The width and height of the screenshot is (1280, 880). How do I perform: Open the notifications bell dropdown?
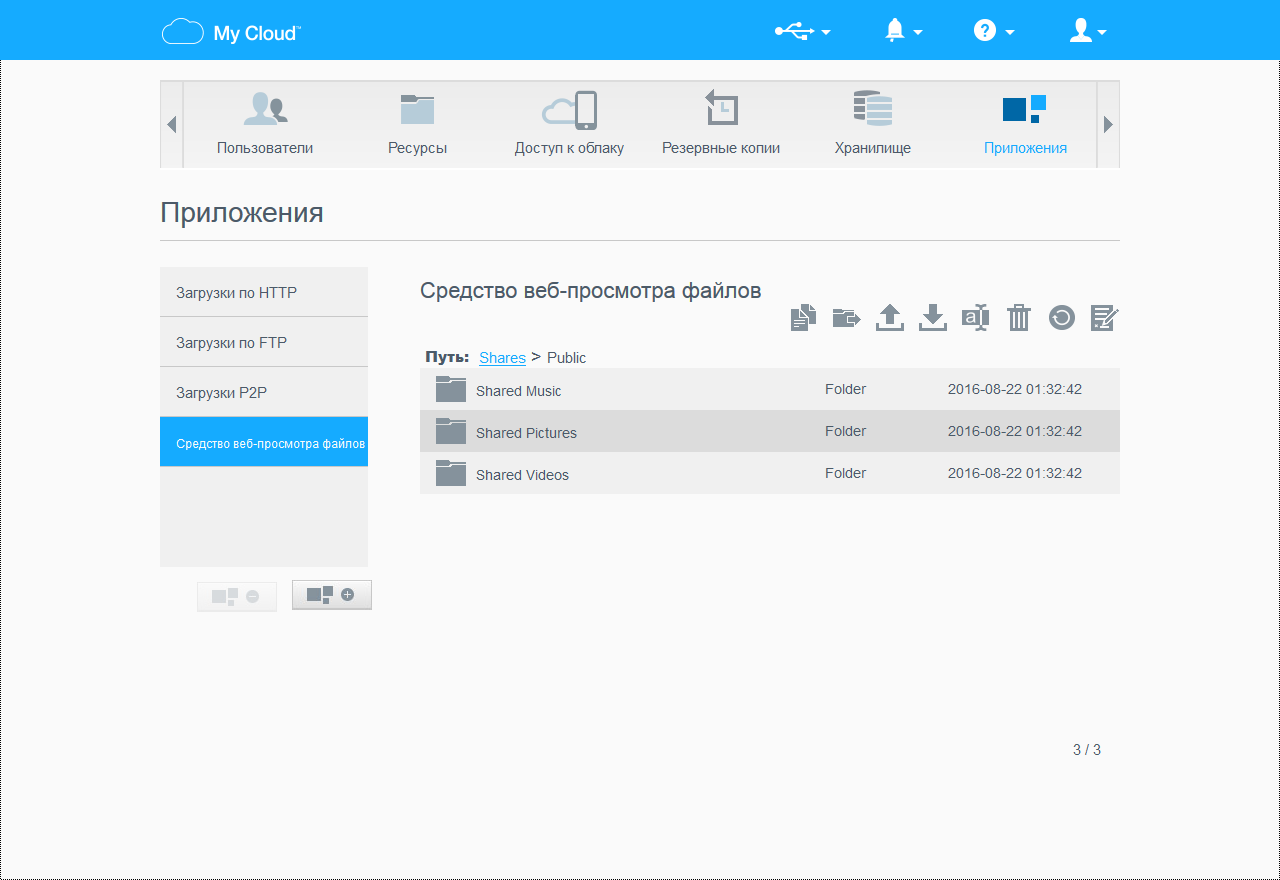[904, 32]
